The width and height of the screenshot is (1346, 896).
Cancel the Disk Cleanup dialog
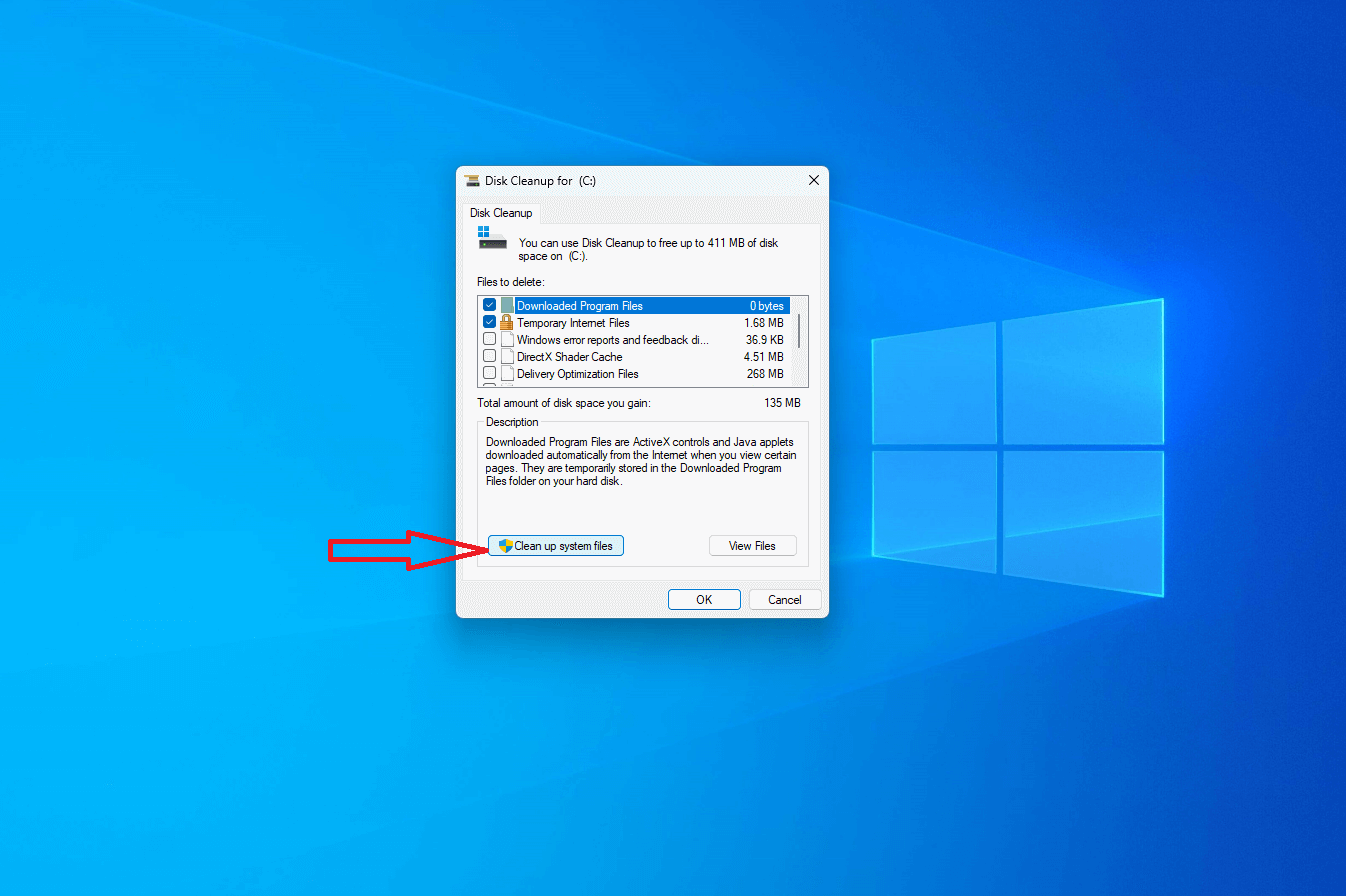point(785,600)
